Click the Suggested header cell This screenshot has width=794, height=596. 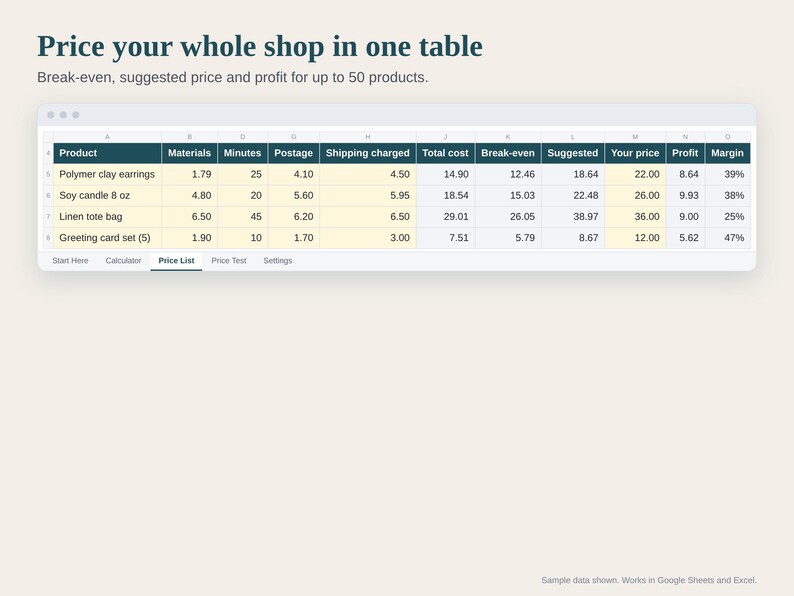click(573, 153)
